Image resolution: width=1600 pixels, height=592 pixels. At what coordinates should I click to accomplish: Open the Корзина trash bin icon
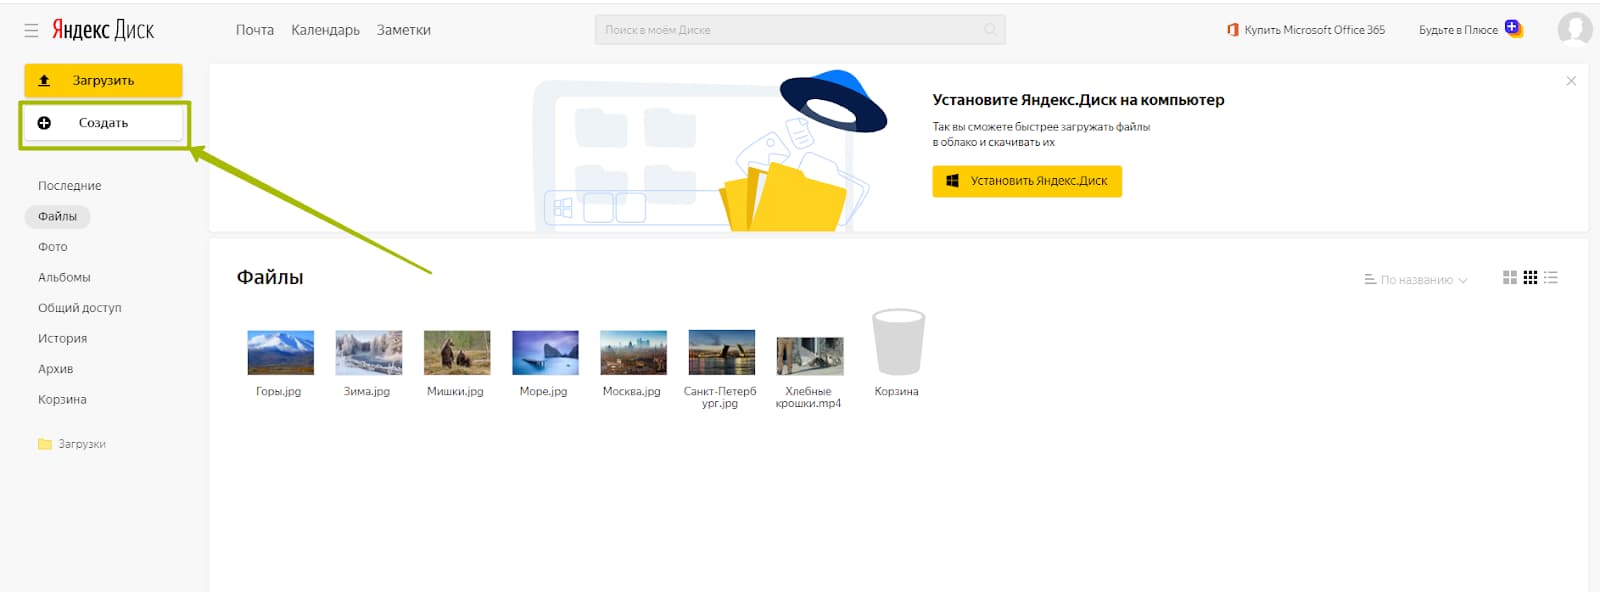coord(897,343)
